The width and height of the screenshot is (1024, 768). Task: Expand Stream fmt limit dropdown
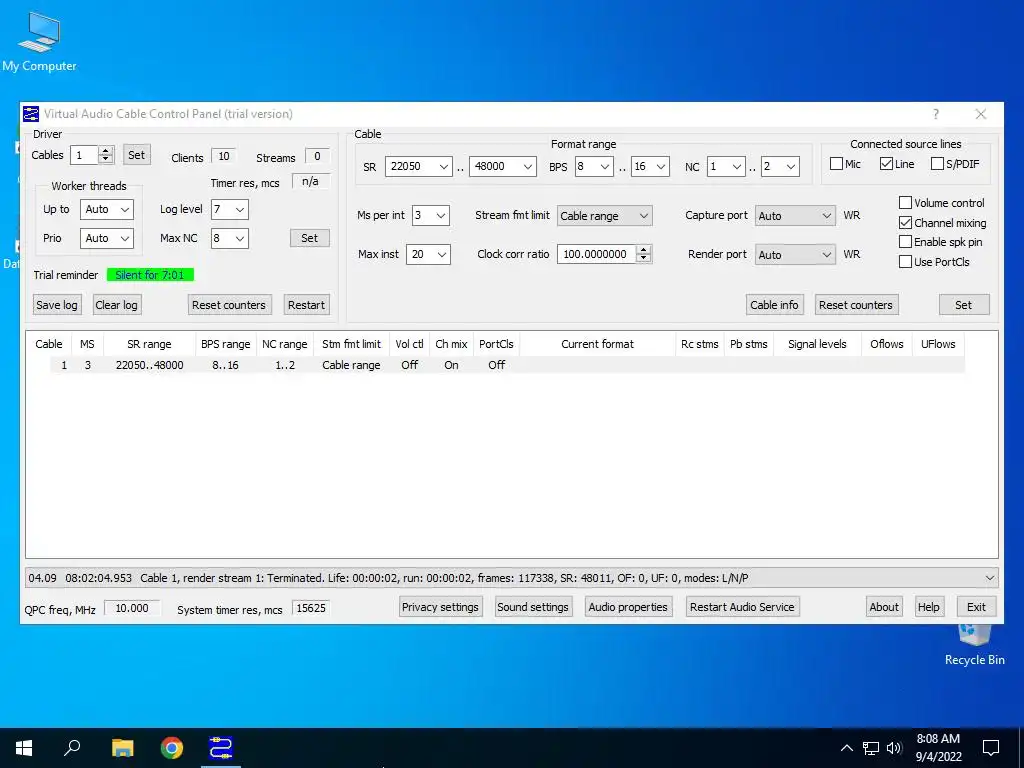[605, 216]
